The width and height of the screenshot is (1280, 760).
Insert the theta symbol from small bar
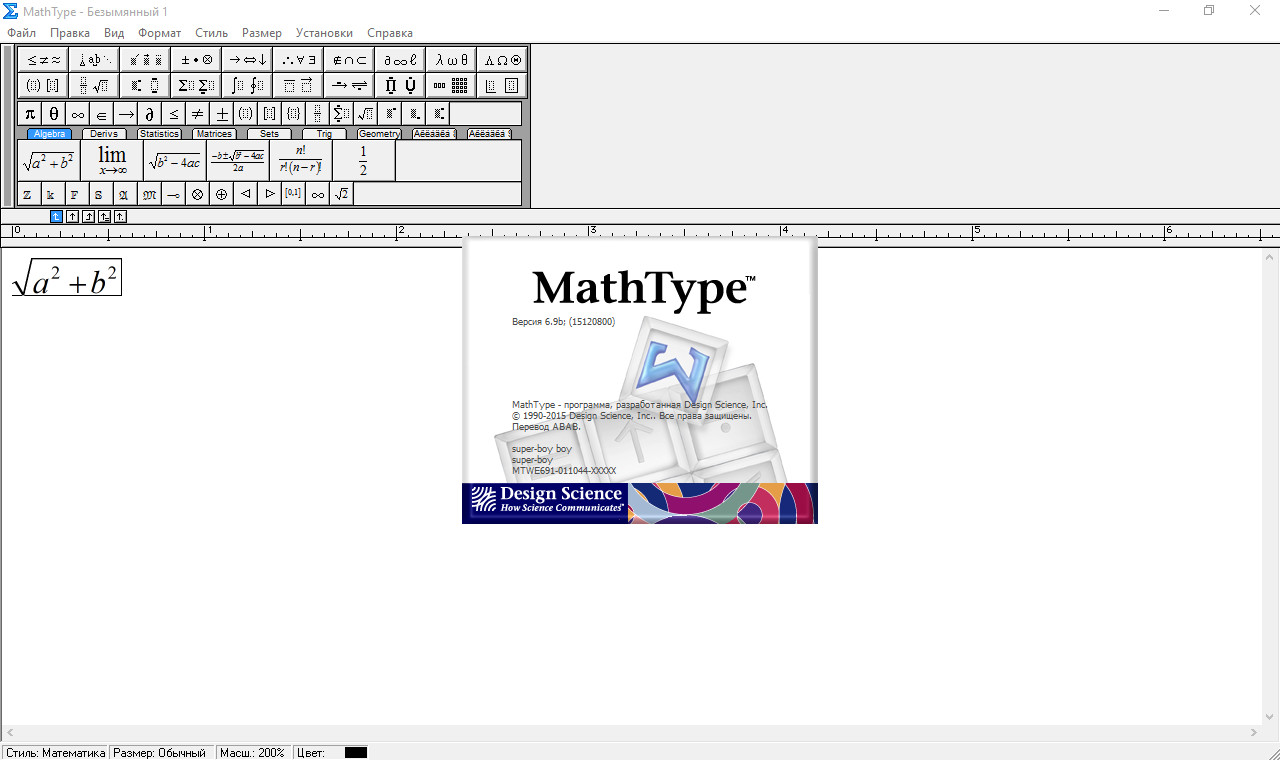coord(54,114)
